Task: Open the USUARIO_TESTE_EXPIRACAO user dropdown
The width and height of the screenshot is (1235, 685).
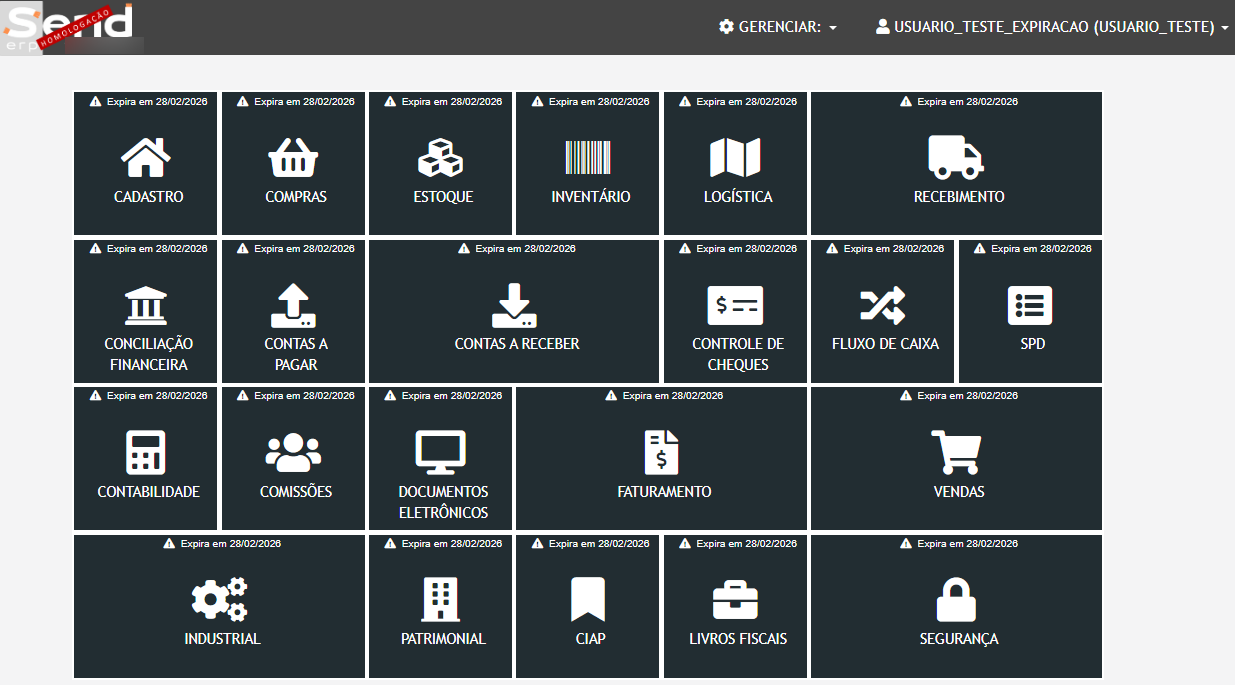Action: (x=1052, y=27)
